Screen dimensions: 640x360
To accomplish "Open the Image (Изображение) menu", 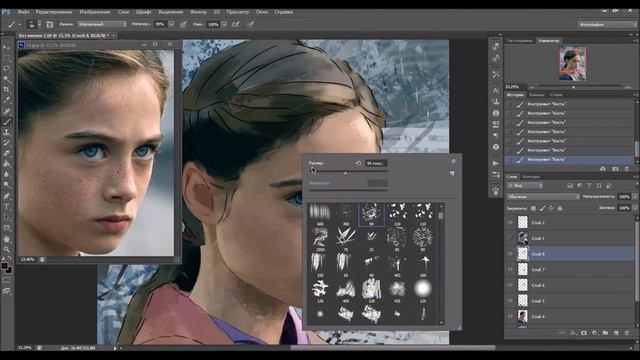I will 95,12.
